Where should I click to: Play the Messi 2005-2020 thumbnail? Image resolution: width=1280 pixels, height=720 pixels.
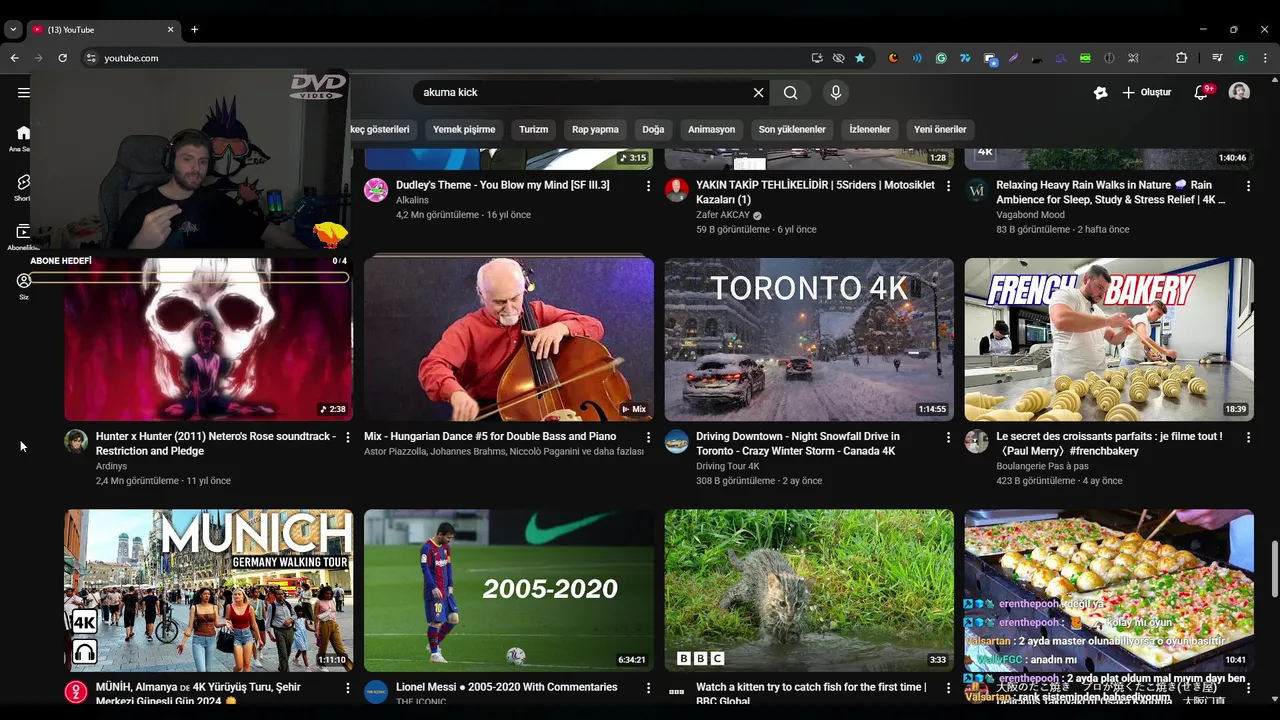[509, 590]
